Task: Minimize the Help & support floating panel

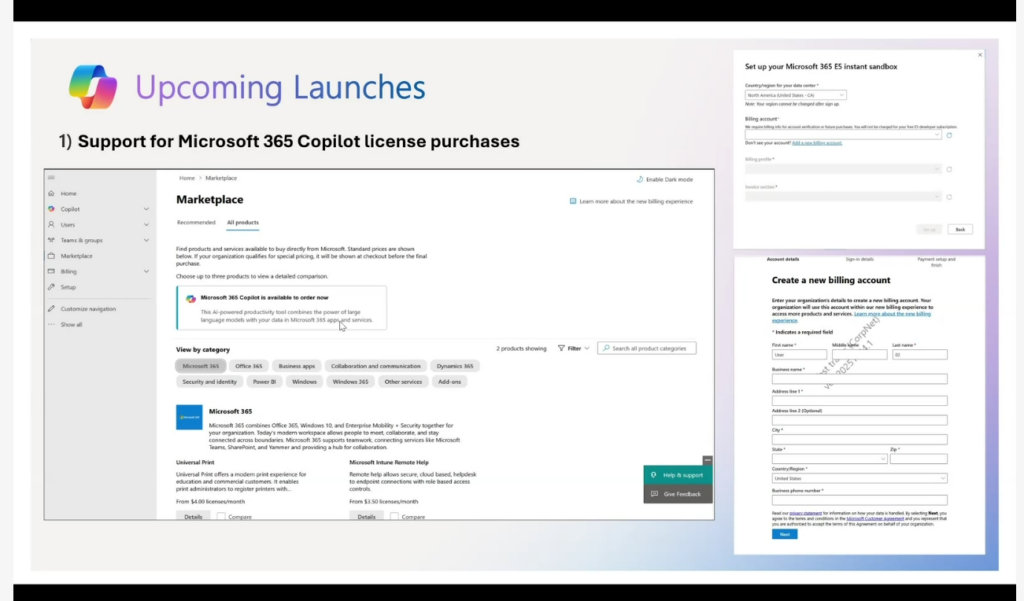Action: pos(707,460)
